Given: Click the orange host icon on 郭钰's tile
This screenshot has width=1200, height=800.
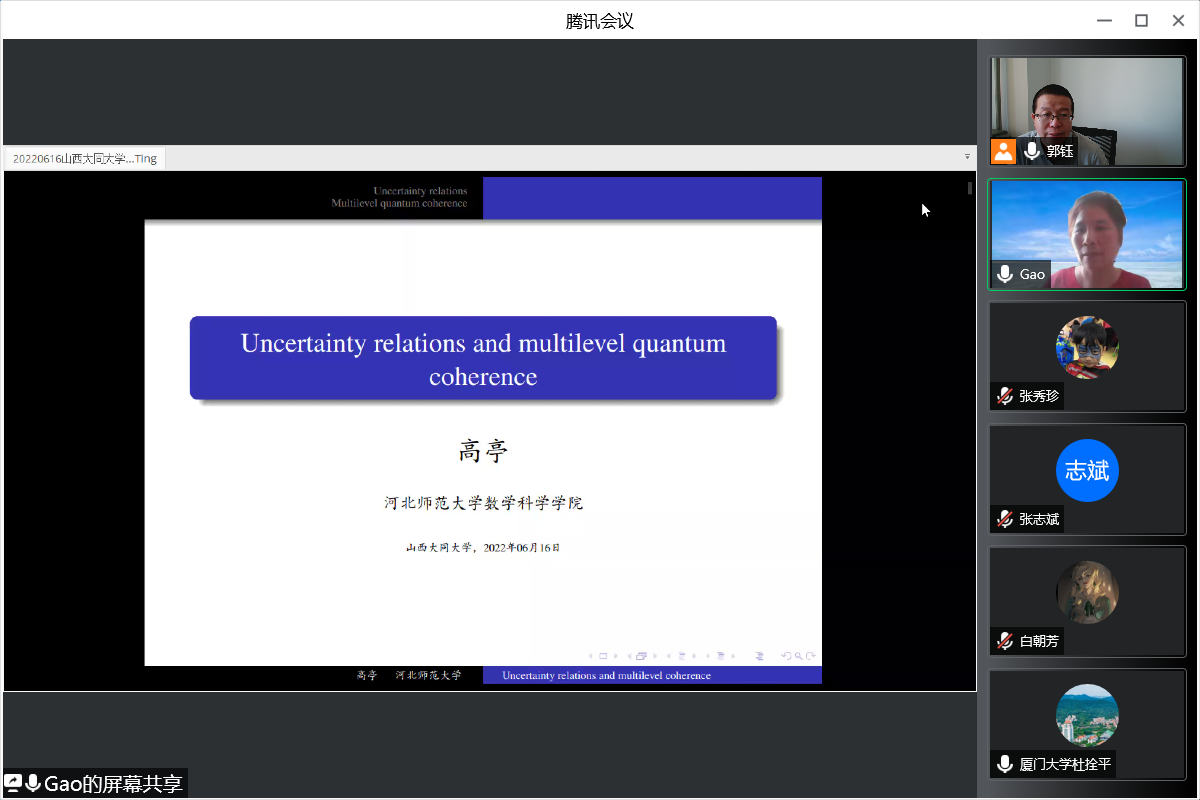Looking at the screenshot, I should click(x=1003, y=151).
